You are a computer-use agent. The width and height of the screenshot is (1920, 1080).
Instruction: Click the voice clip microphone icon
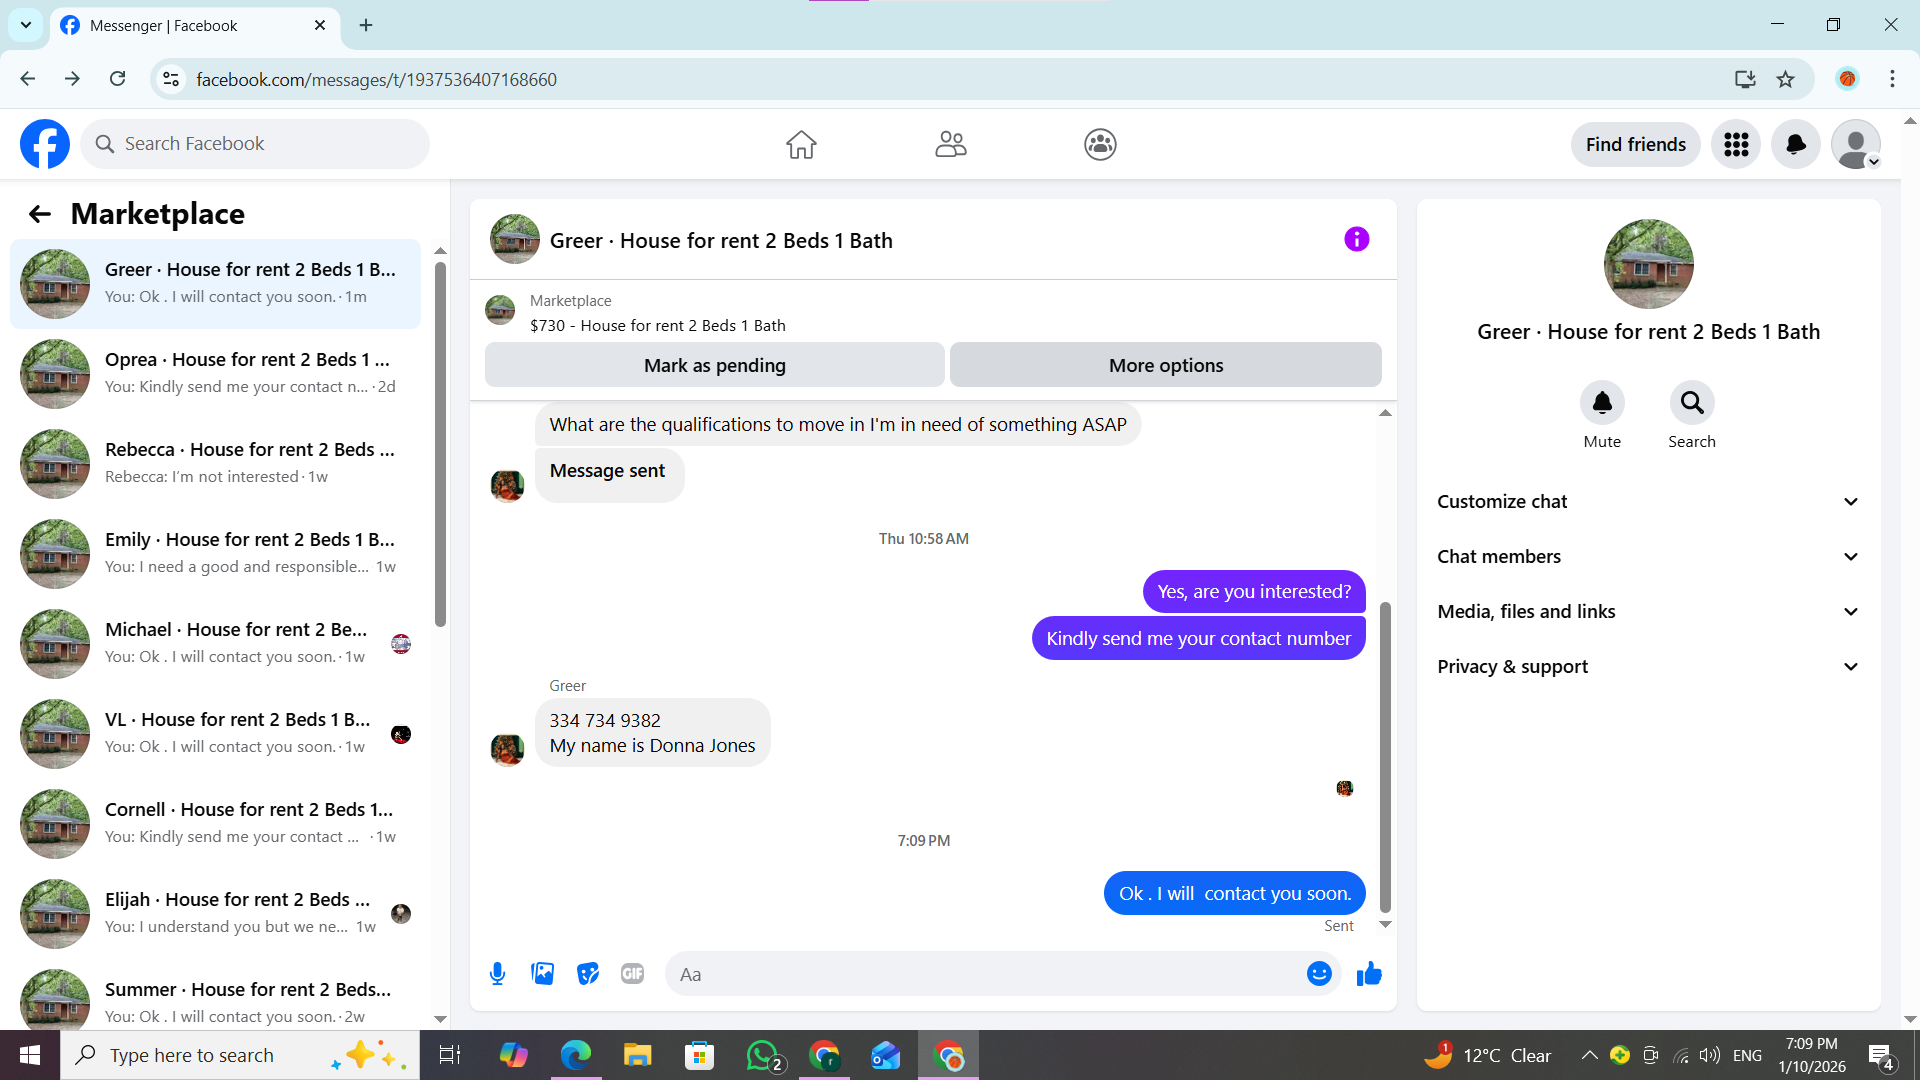497,974
